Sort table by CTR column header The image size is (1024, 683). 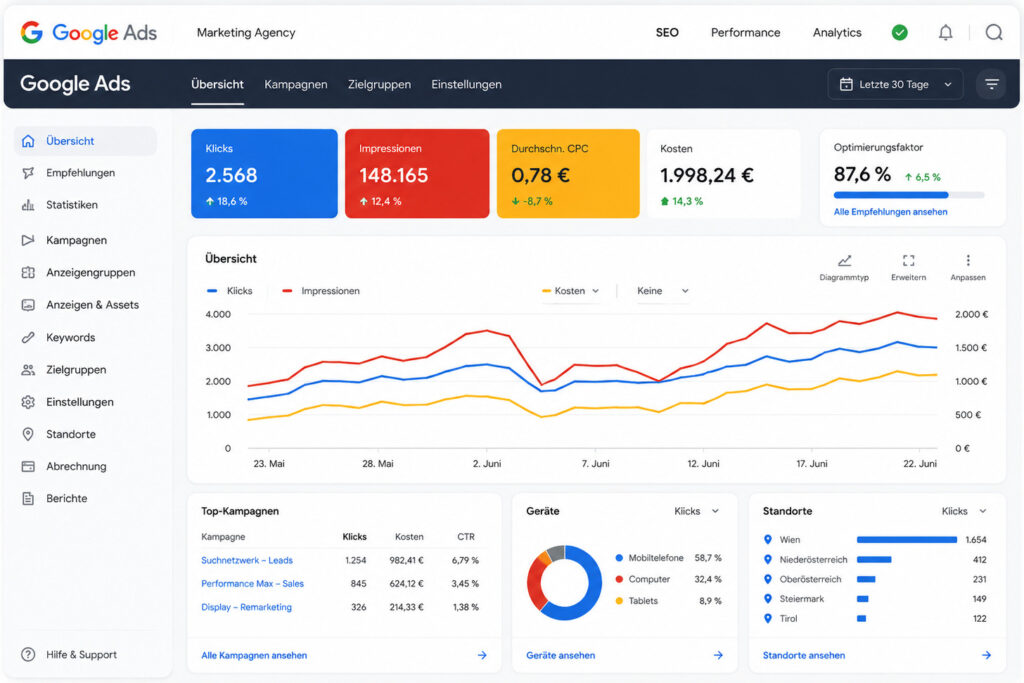pos(466,537)
